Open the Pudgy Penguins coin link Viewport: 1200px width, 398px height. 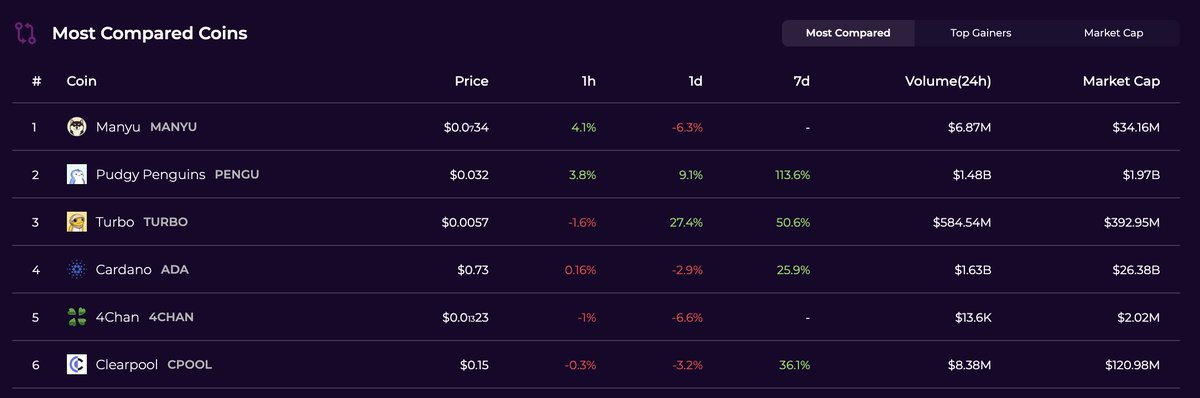(151, 174)
